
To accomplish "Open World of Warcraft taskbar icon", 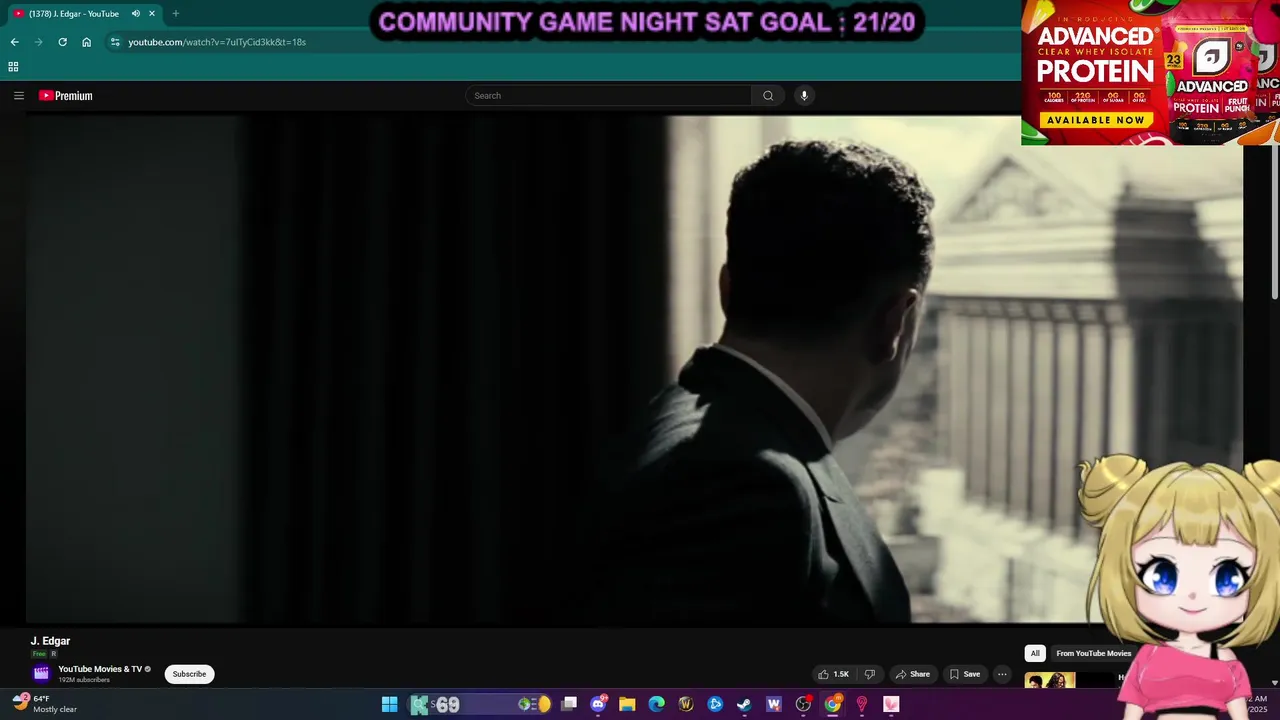I will click(x=686, y=704).
